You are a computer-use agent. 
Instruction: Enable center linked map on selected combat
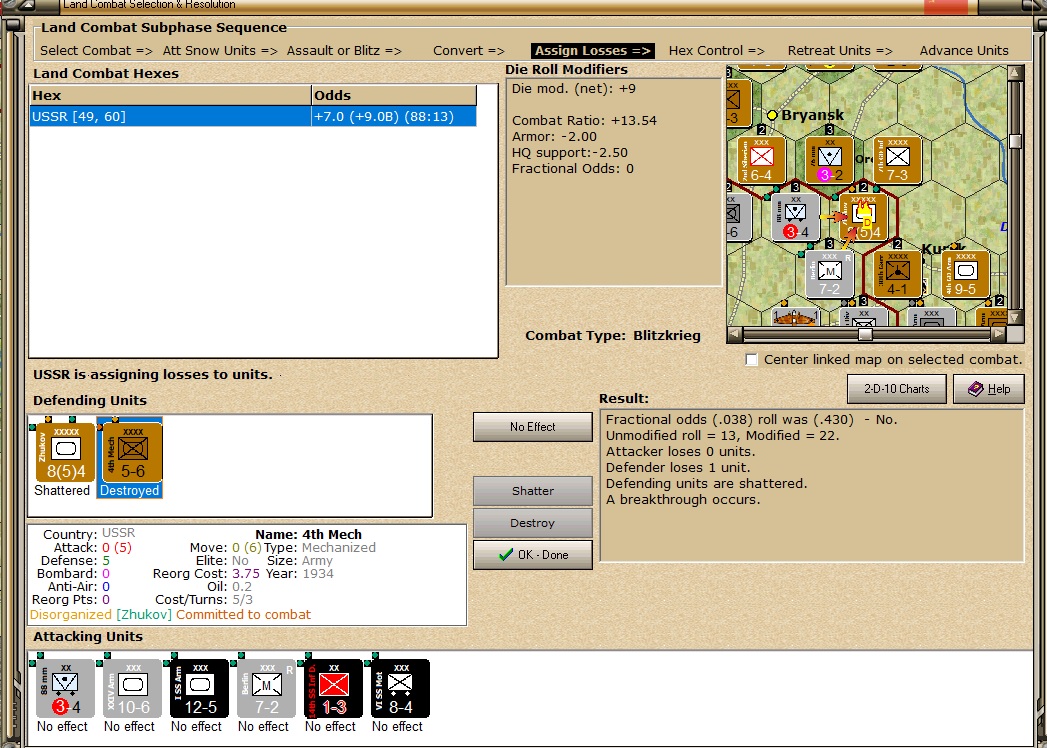(752, 360)
